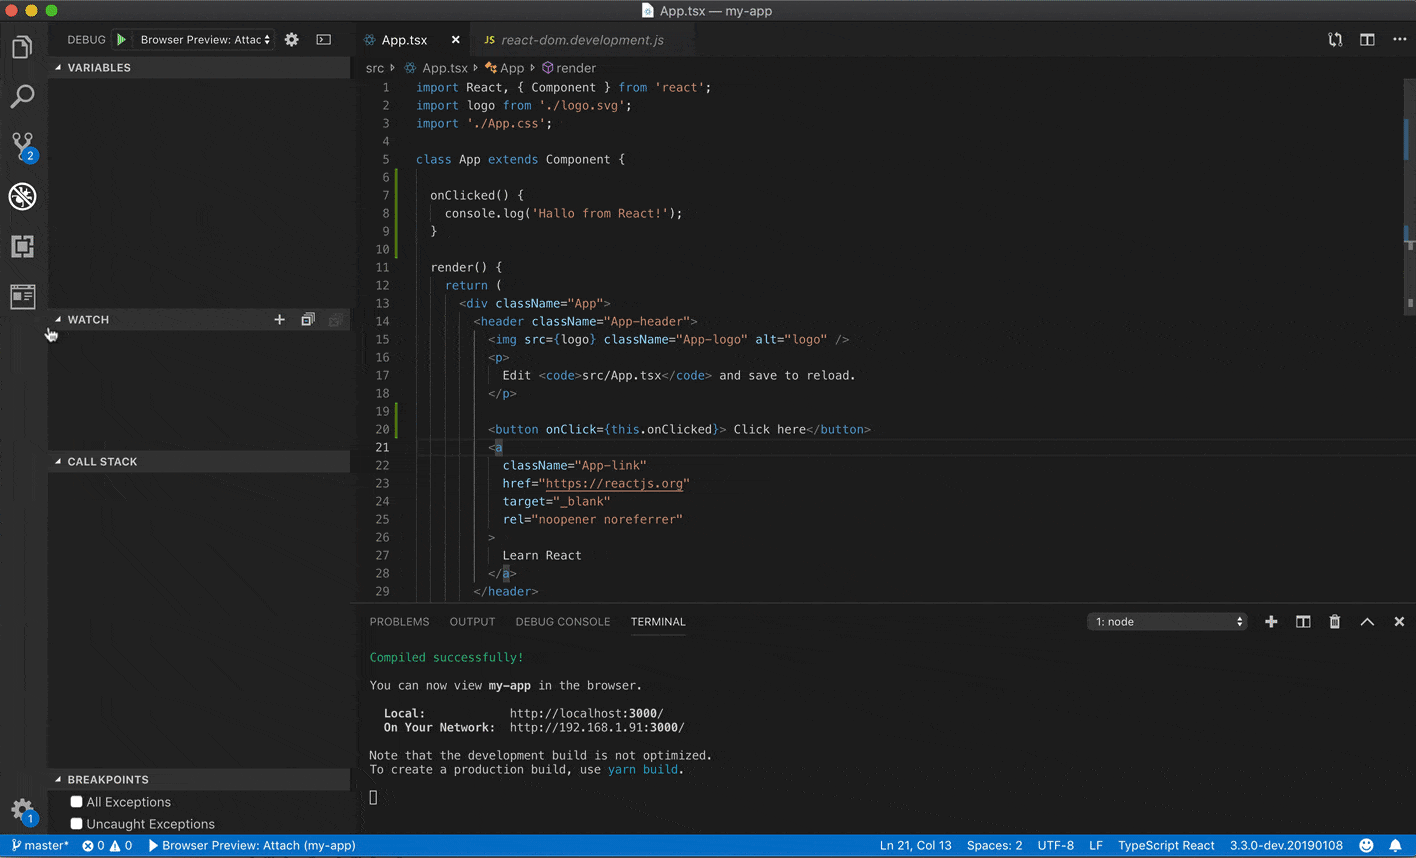The image size is (1416, 858).
Task: Enable the Uncaught Exceptions breakpoint
Action: (x=76, y=823)
